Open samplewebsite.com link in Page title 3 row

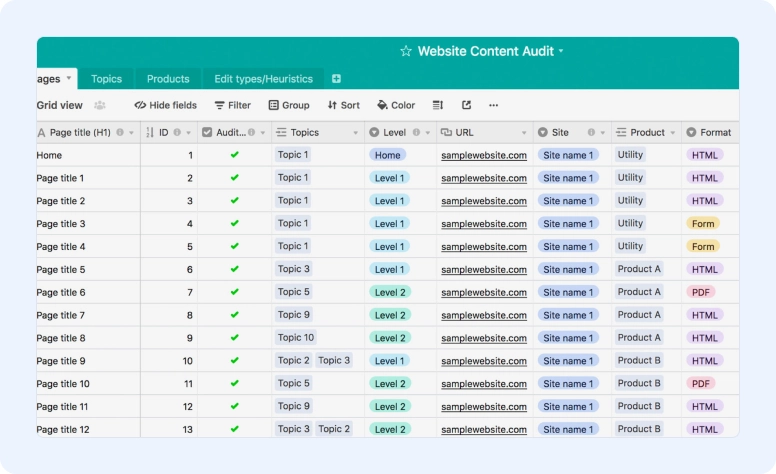pos(484,224)
